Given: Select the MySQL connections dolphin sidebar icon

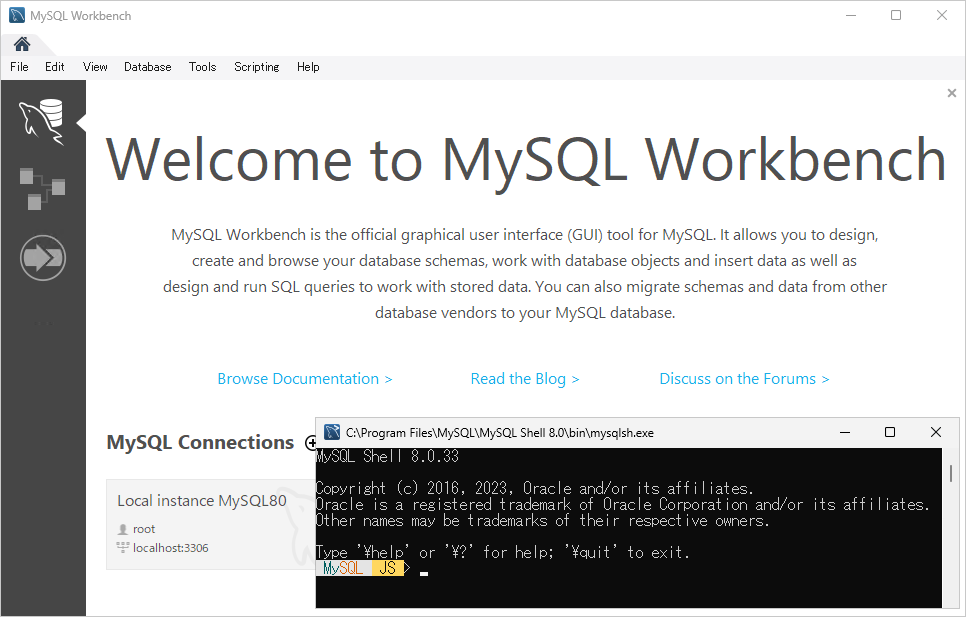Looking at the screenshot, I should [x=42, y=121].
